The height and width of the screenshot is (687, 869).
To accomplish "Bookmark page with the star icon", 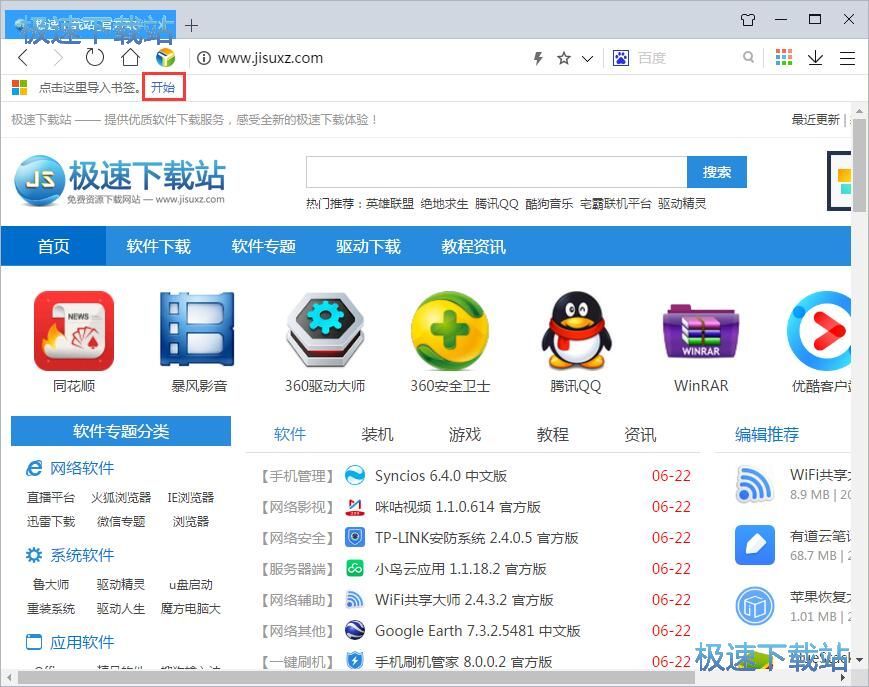I will [564, 58].
